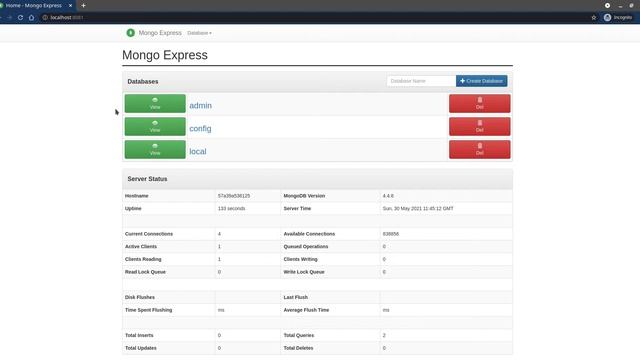Click the Active Clients label

[140, 247]
